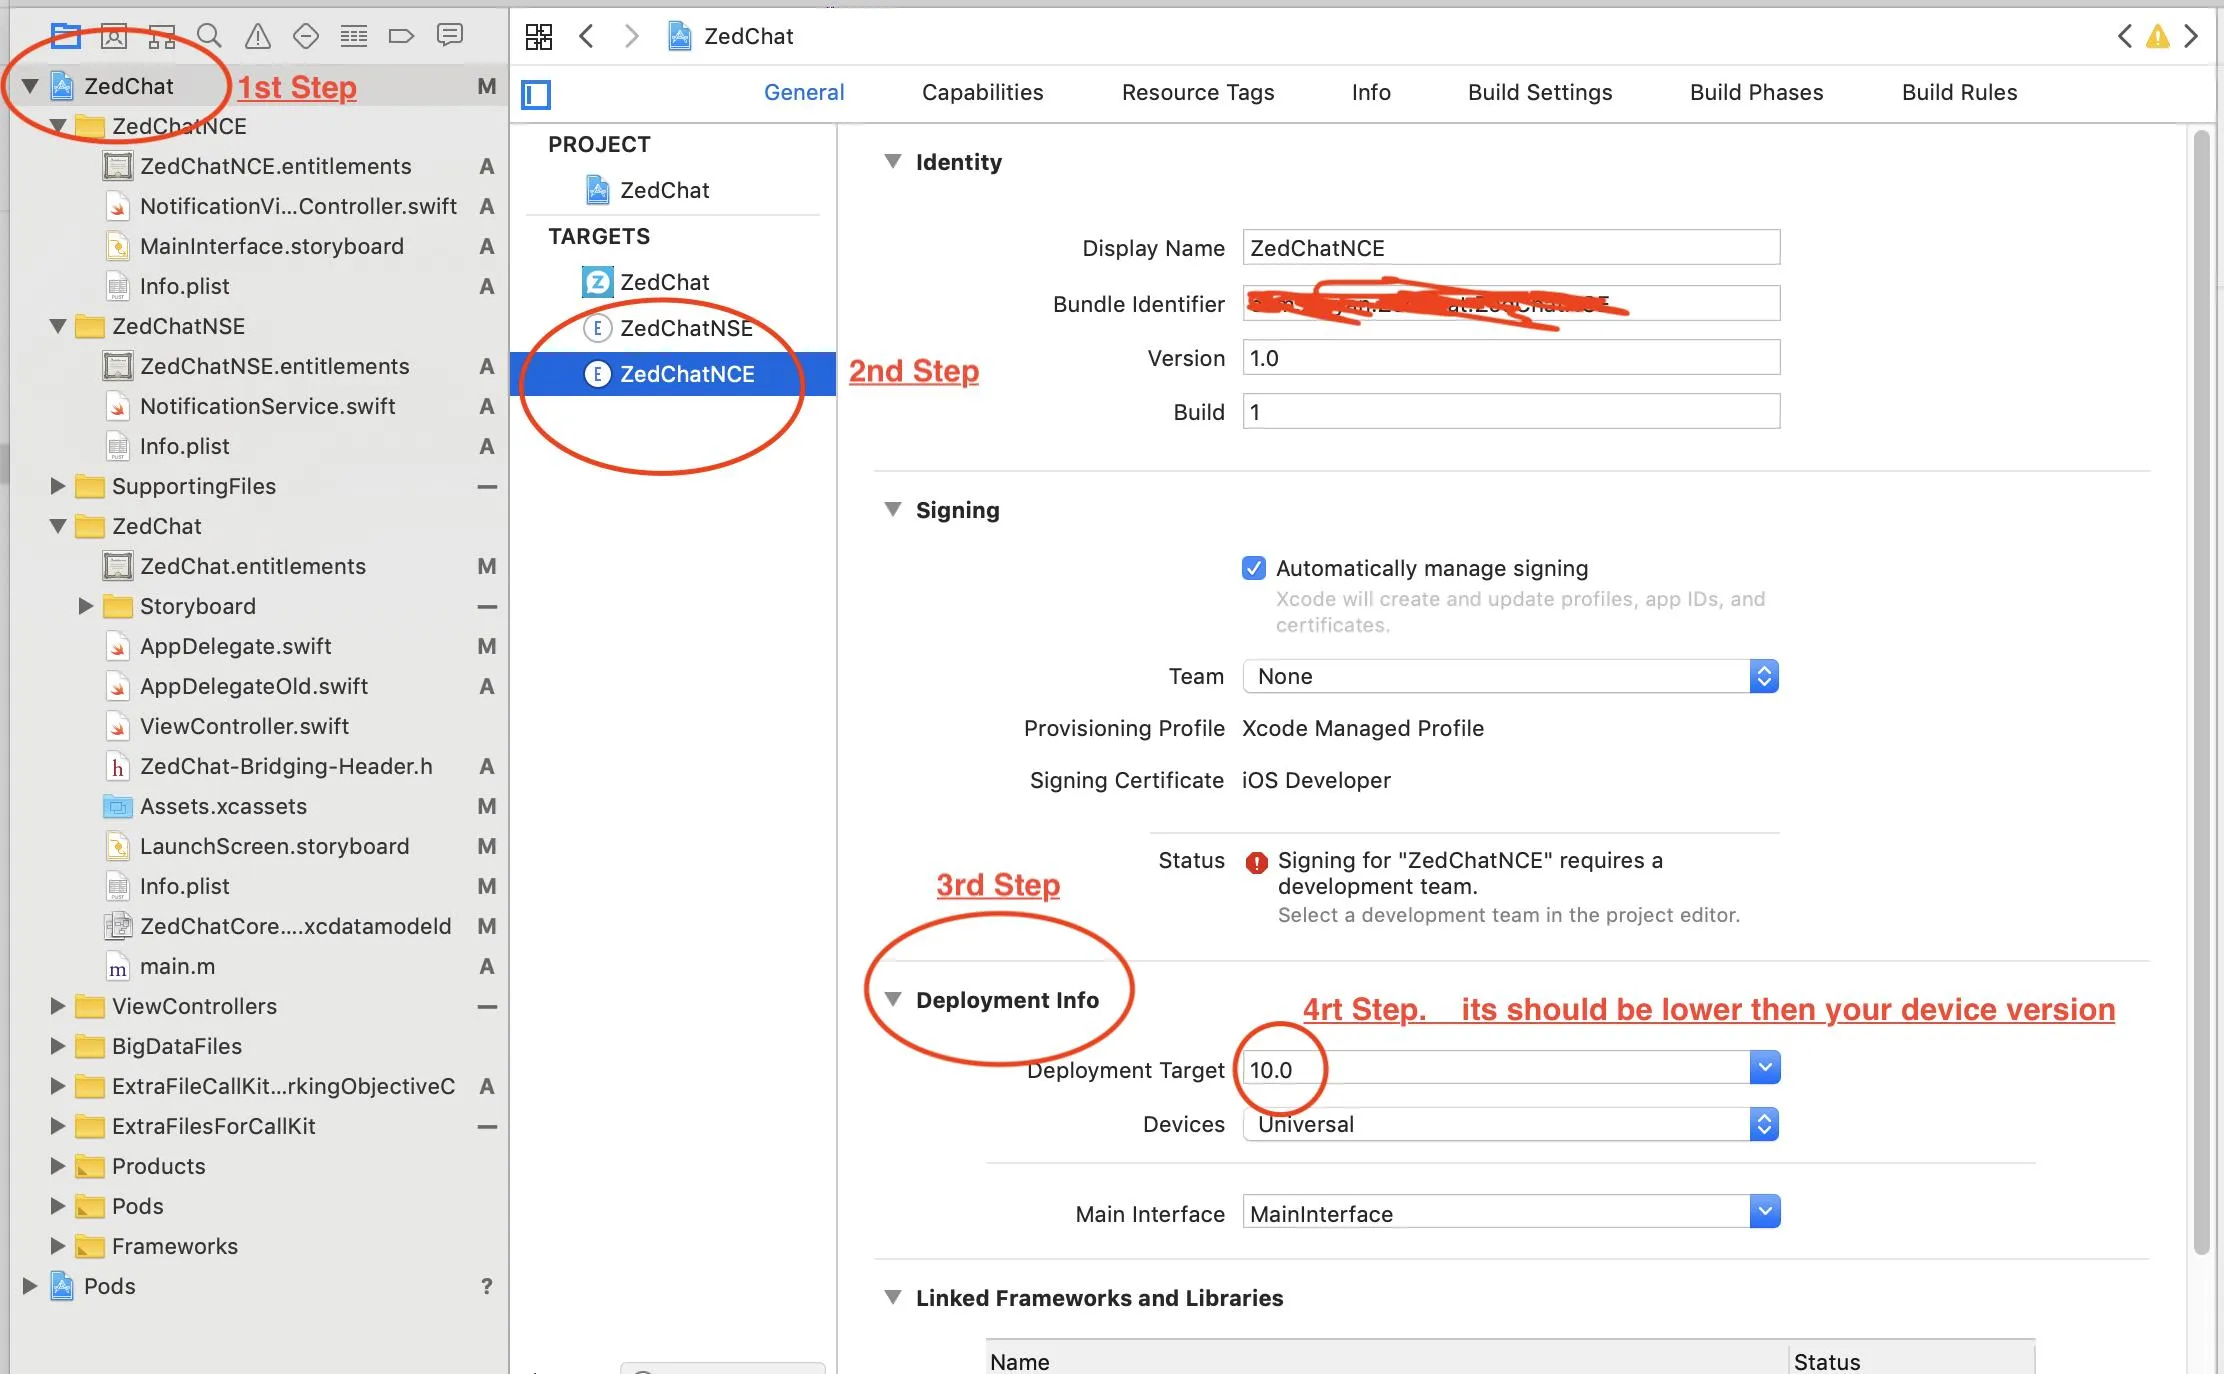This screenshot has width=2224, height=1374.
Task: Hide the targets list sidebar toggle icon
Action: pyautogui.click(x=536, y=95)
